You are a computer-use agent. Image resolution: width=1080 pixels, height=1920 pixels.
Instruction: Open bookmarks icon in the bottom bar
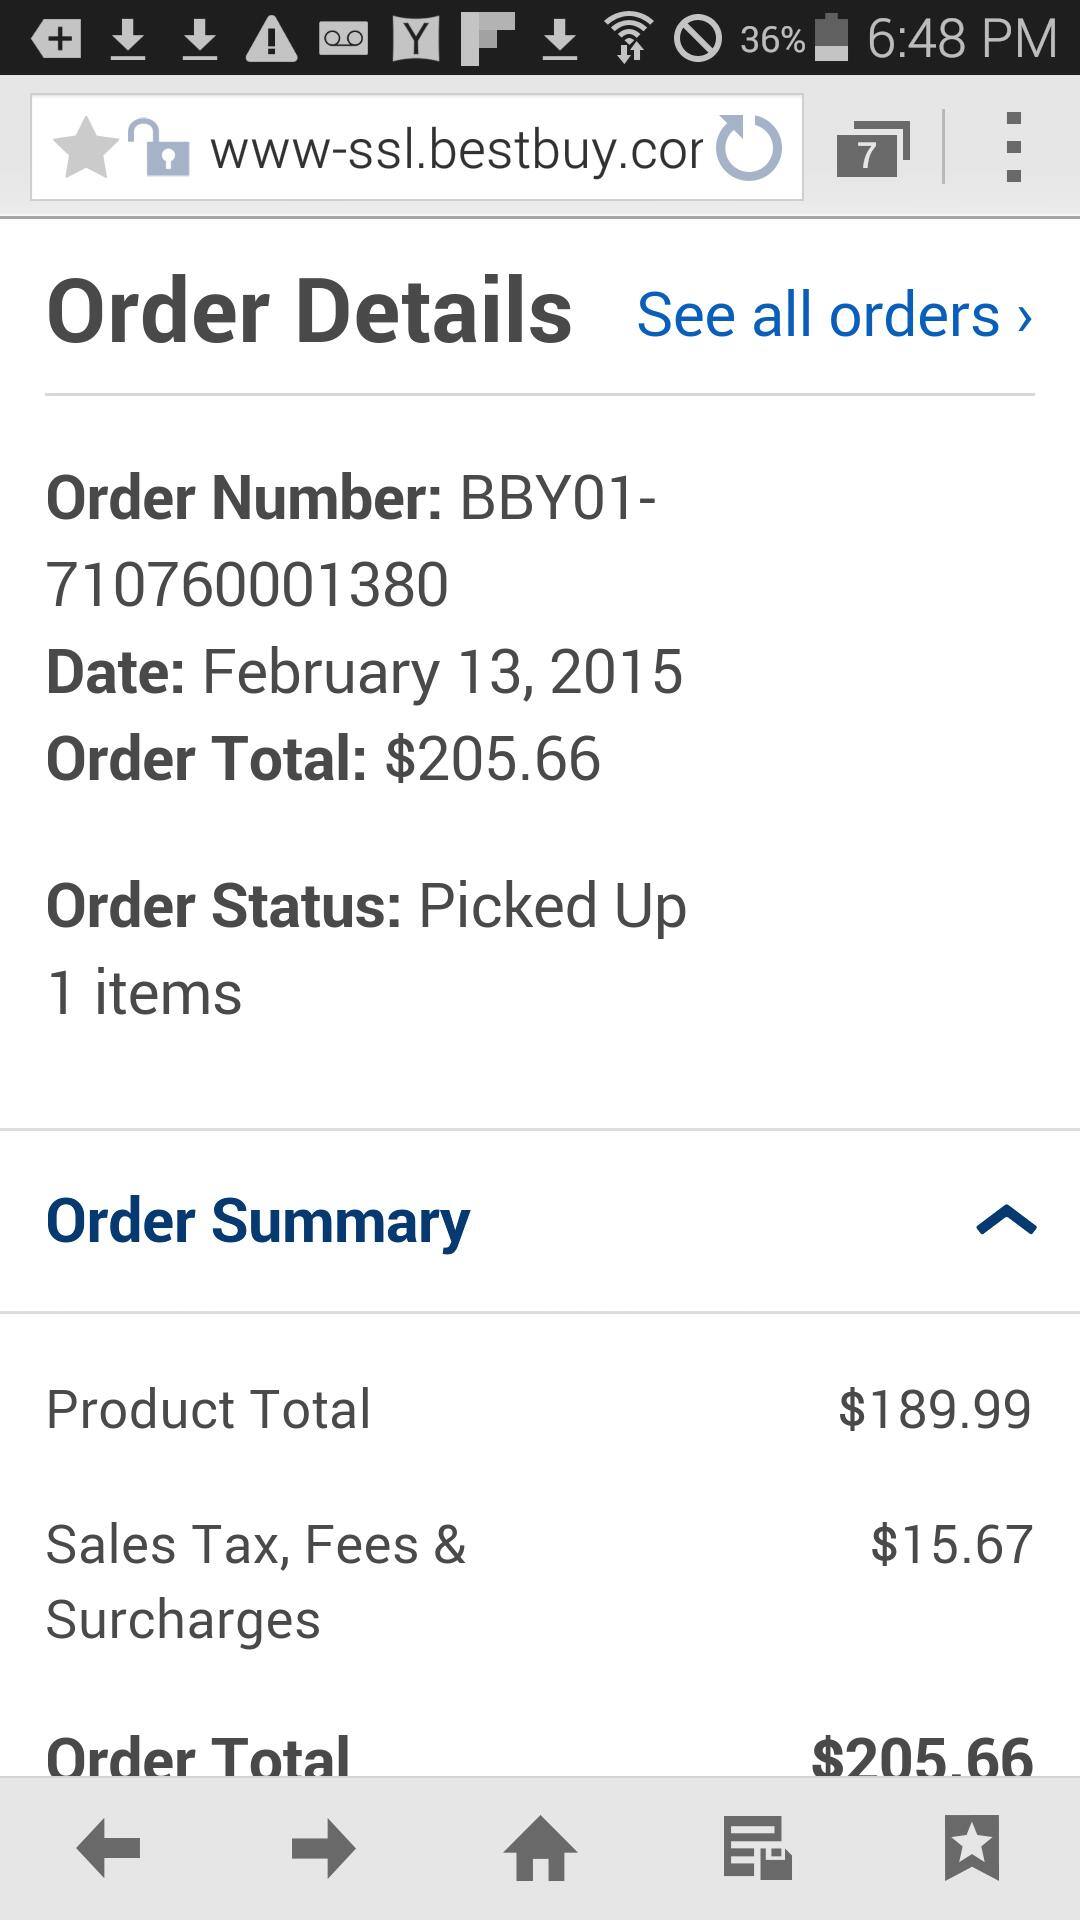[x=971, y=1848]
